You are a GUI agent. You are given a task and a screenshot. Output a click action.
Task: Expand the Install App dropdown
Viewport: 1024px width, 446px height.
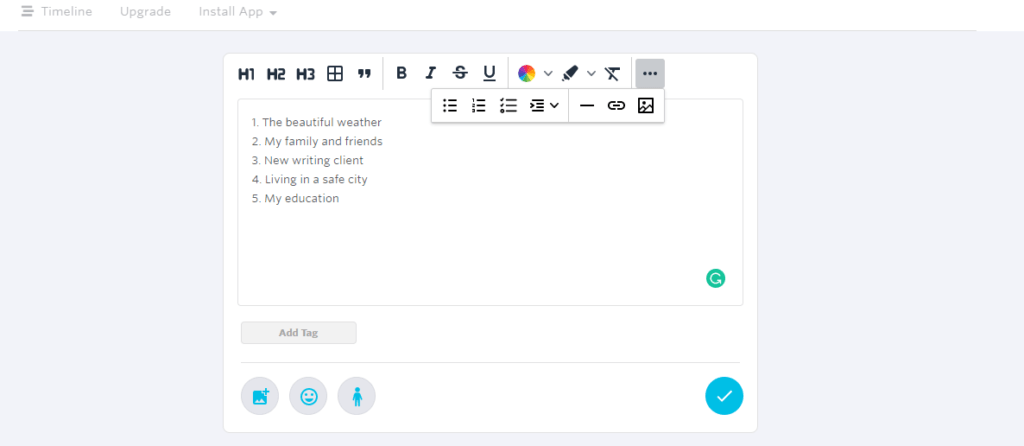238,12
